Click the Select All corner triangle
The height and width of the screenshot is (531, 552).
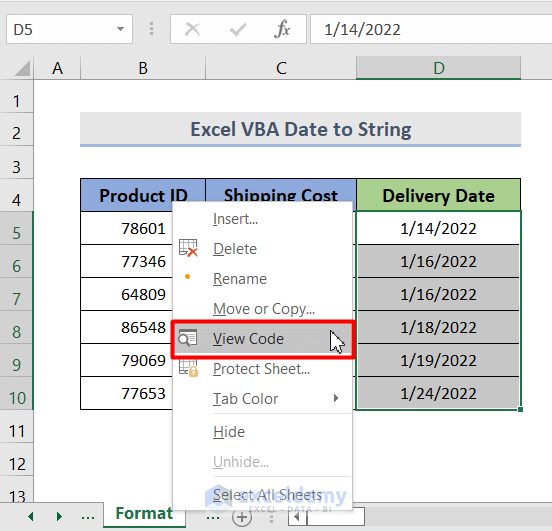[22, 68]
